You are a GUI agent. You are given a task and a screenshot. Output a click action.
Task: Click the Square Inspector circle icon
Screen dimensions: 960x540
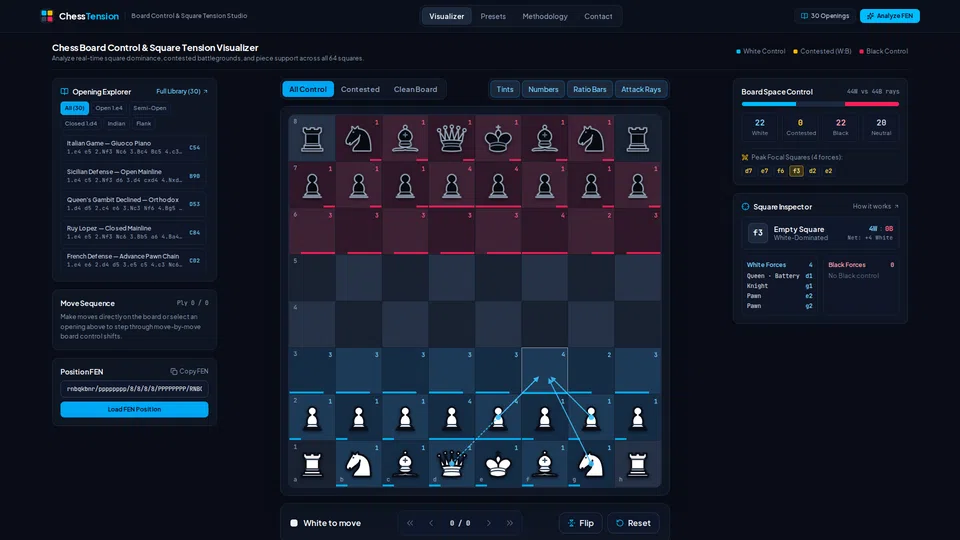745,207
